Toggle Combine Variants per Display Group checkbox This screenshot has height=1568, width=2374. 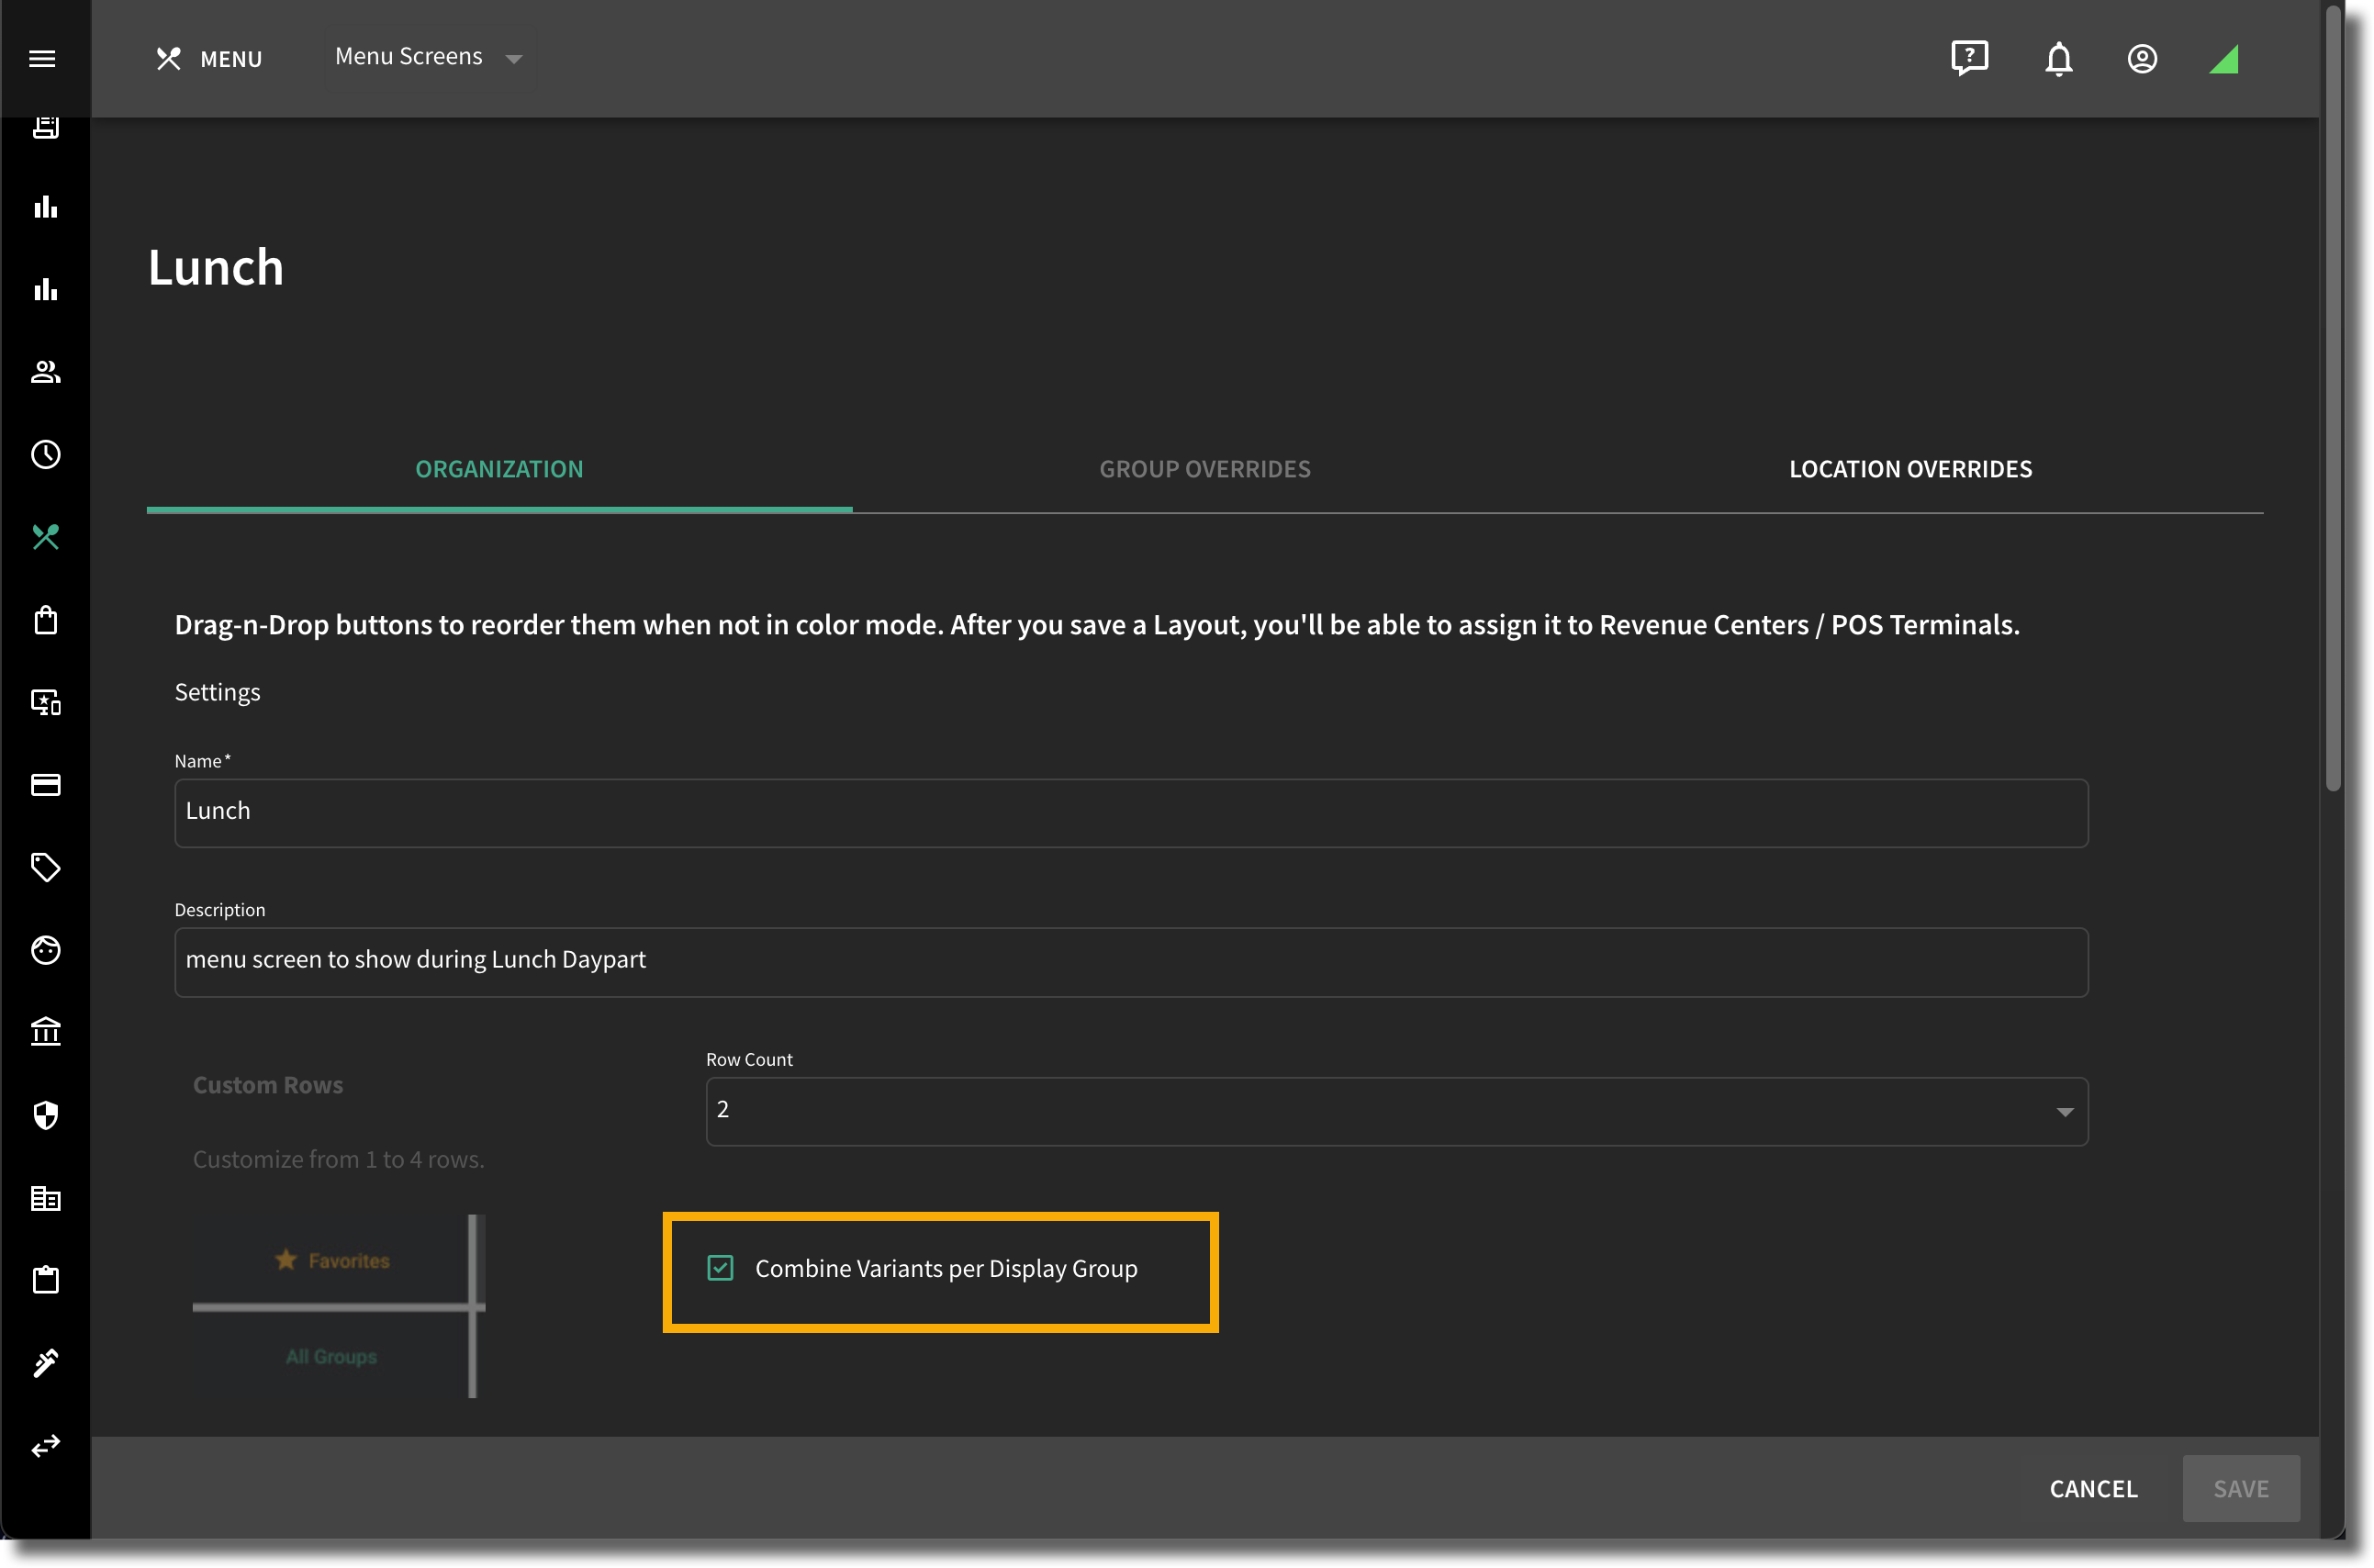(x=720, y=1268)
